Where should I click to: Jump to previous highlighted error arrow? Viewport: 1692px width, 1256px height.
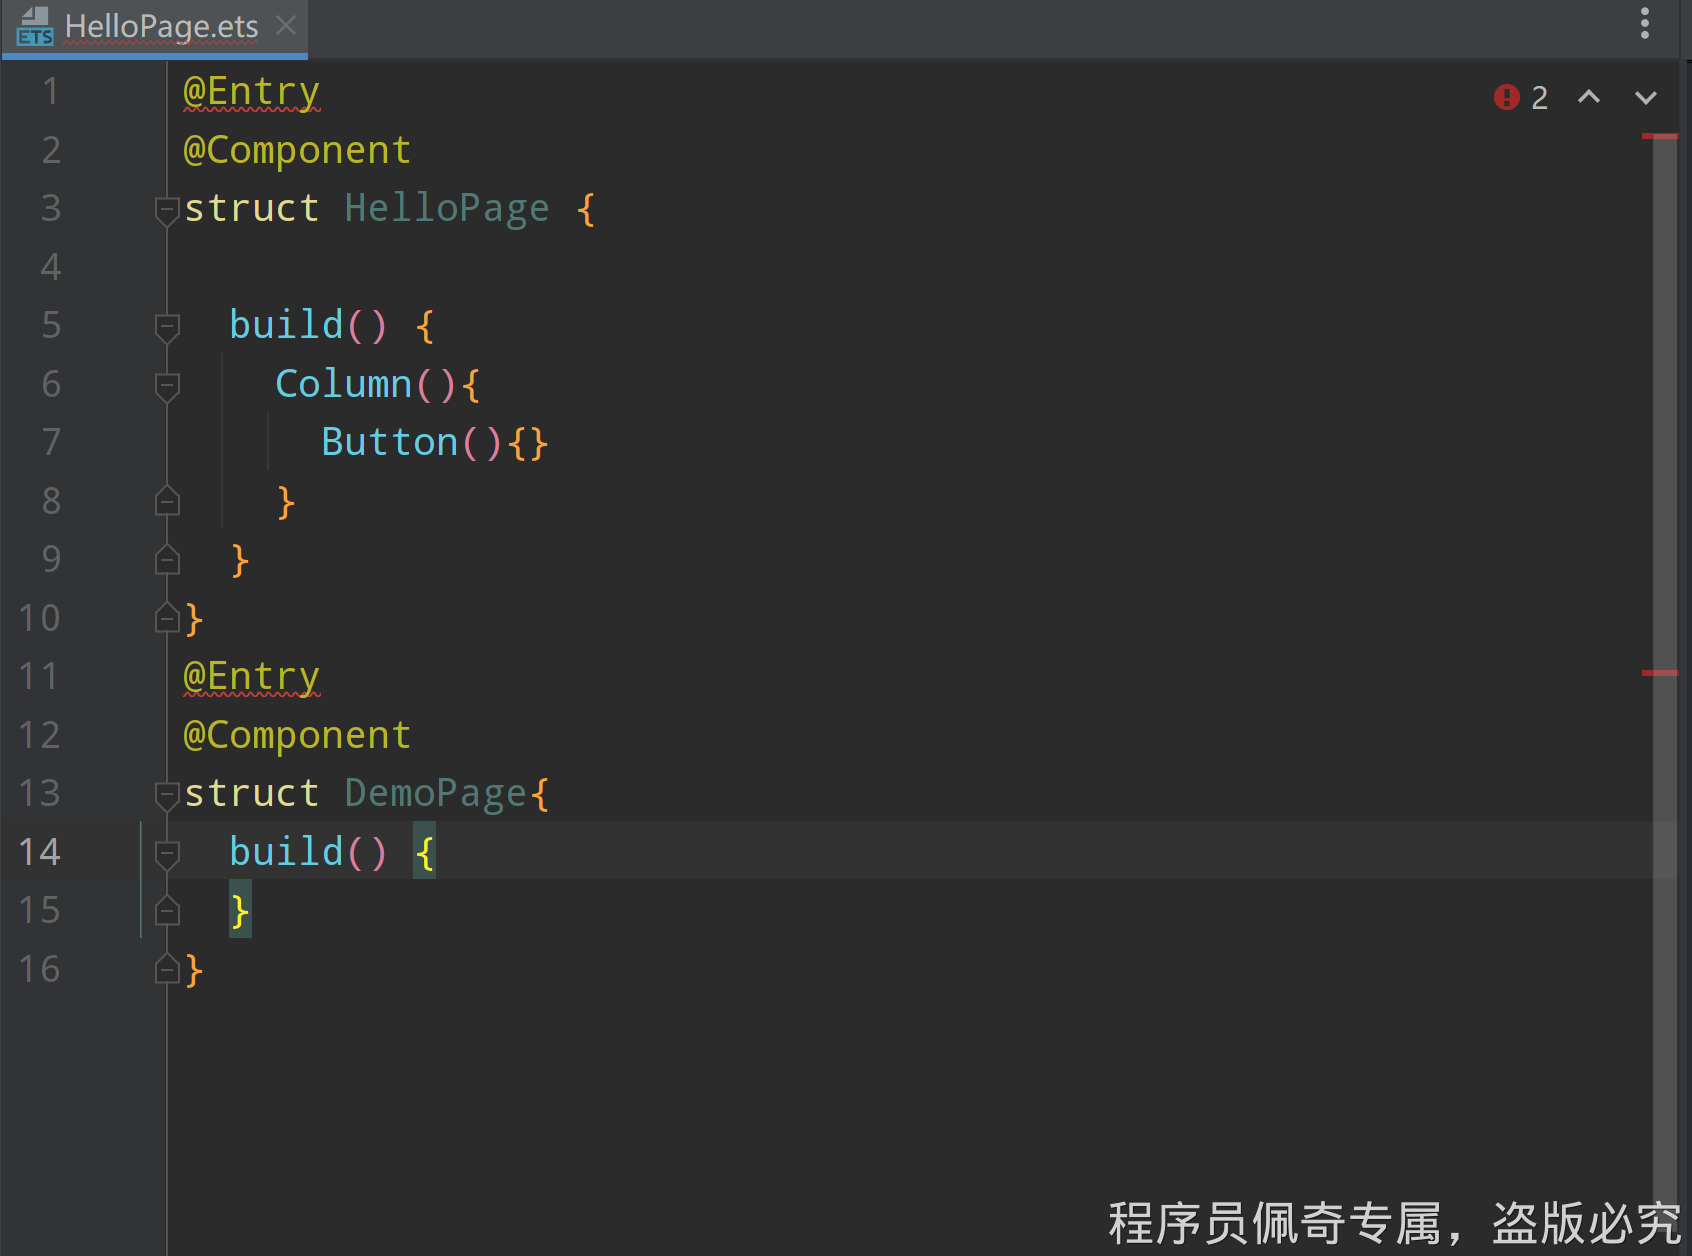coord(1588,97)
